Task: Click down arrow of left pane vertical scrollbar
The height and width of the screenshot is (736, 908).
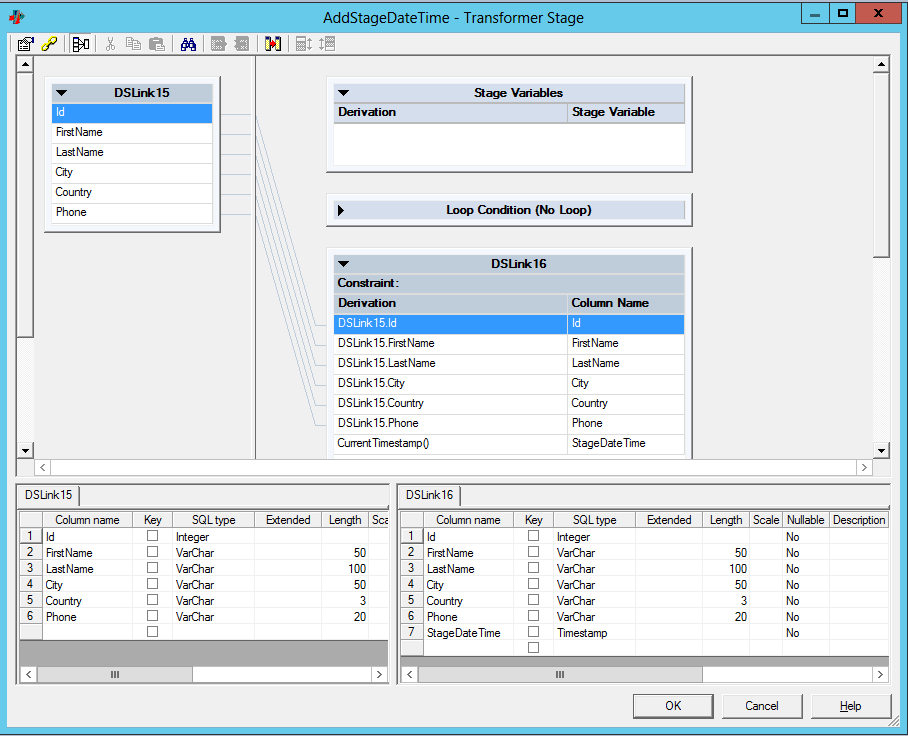Action: [x=24, y=451]
